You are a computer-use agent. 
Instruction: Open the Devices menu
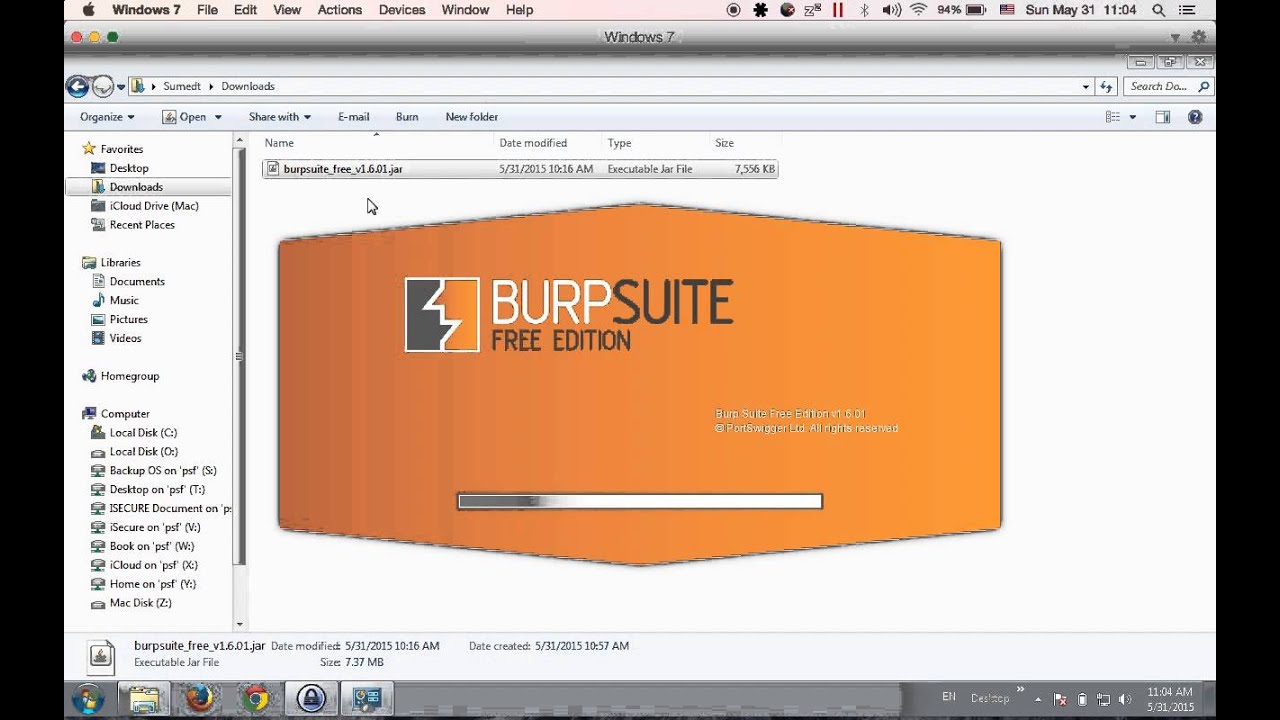[400, 10]
